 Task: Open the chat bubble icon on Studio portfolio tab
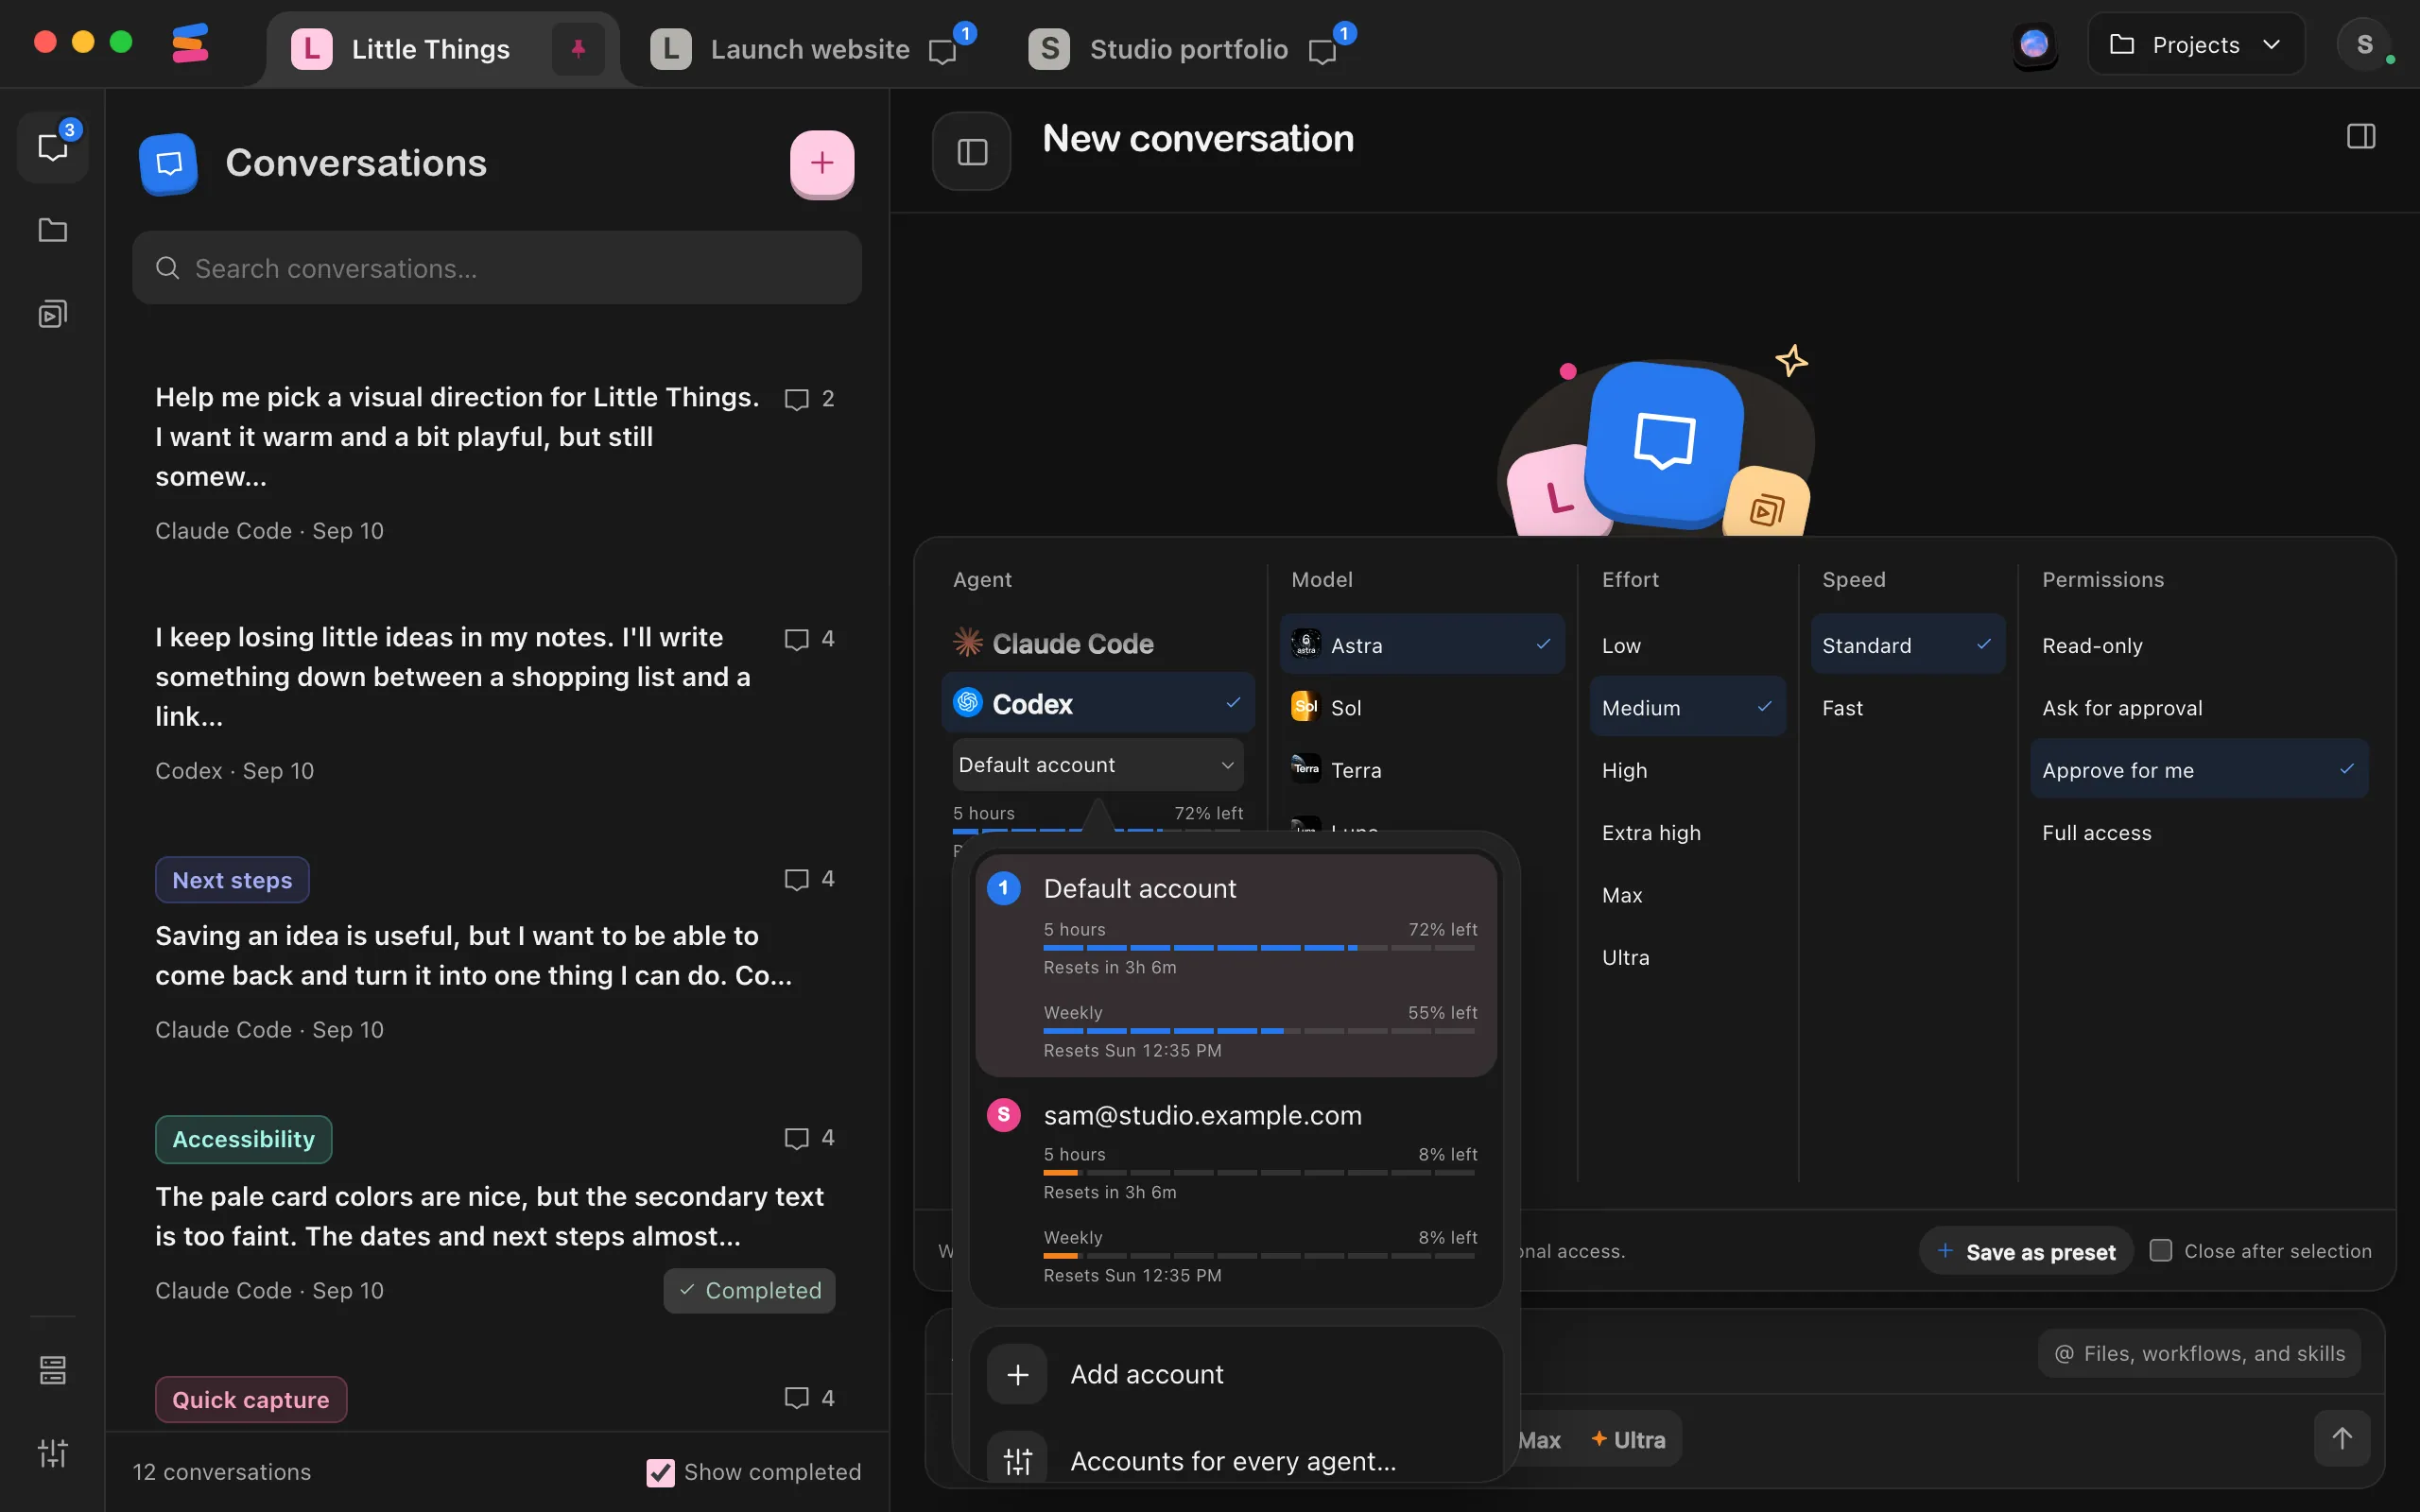click(x=1323, y=51)
